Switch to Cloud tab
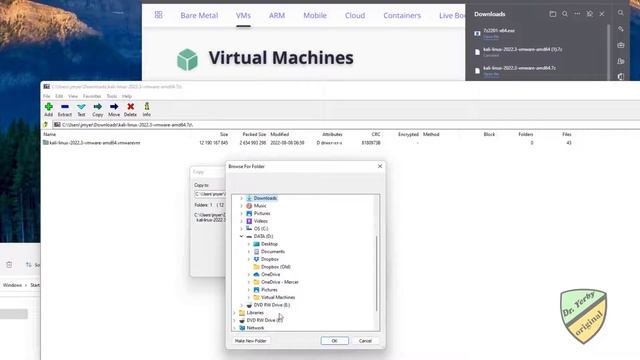The width and height of the screenshot is (640, 360). [355, 16]
